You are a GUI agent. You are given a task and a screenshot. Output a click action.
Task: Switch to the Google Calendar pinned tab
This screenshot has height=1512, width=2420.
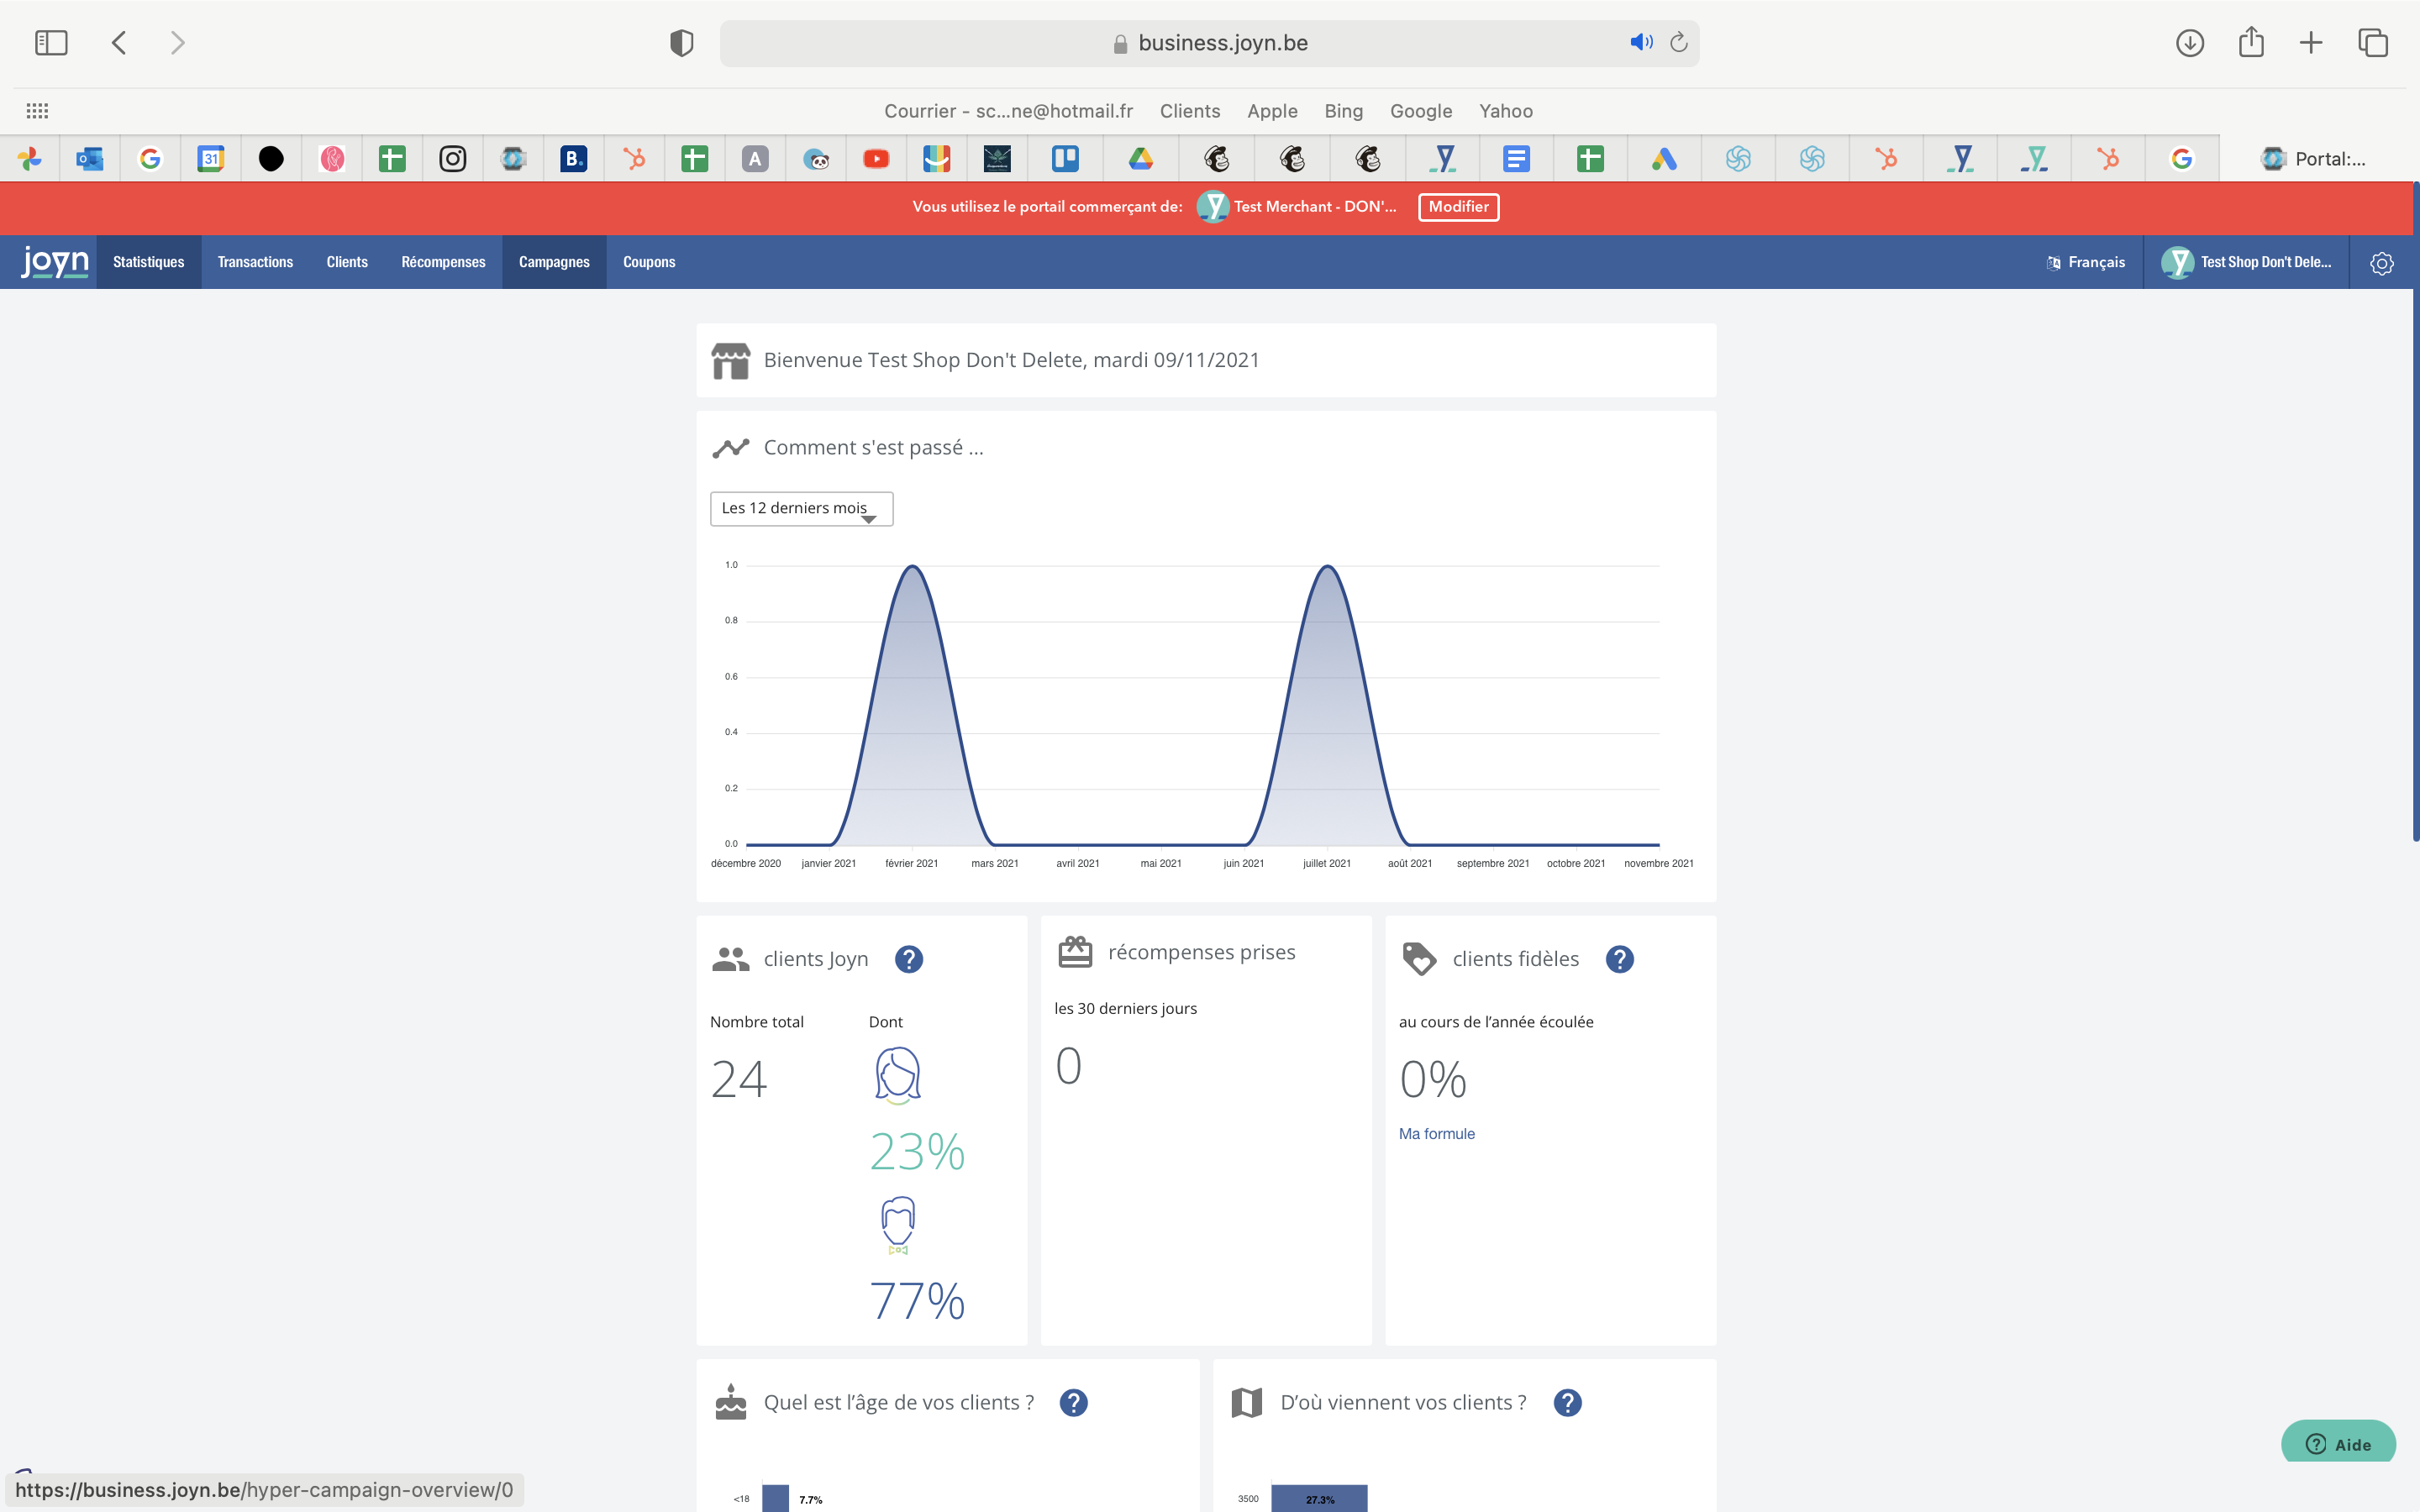click(x=210, y=159)
